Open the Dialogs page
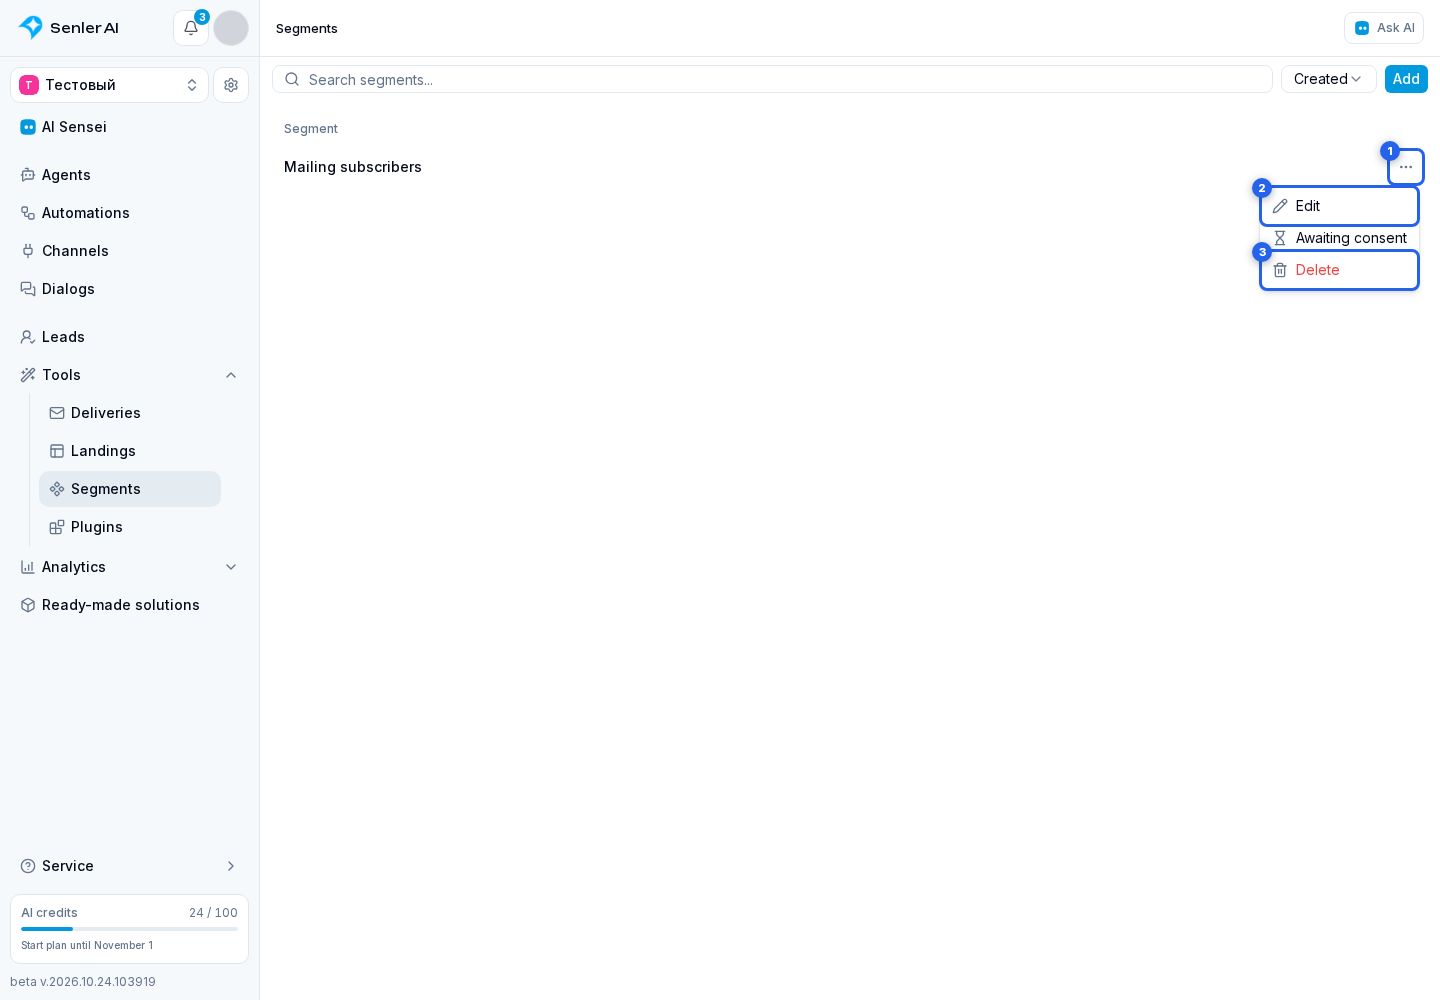 pos(130,289)
